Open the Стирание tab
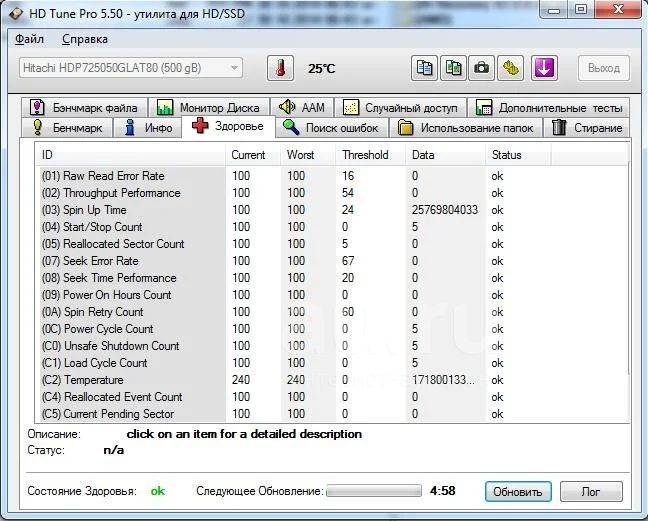 (587, 128)
